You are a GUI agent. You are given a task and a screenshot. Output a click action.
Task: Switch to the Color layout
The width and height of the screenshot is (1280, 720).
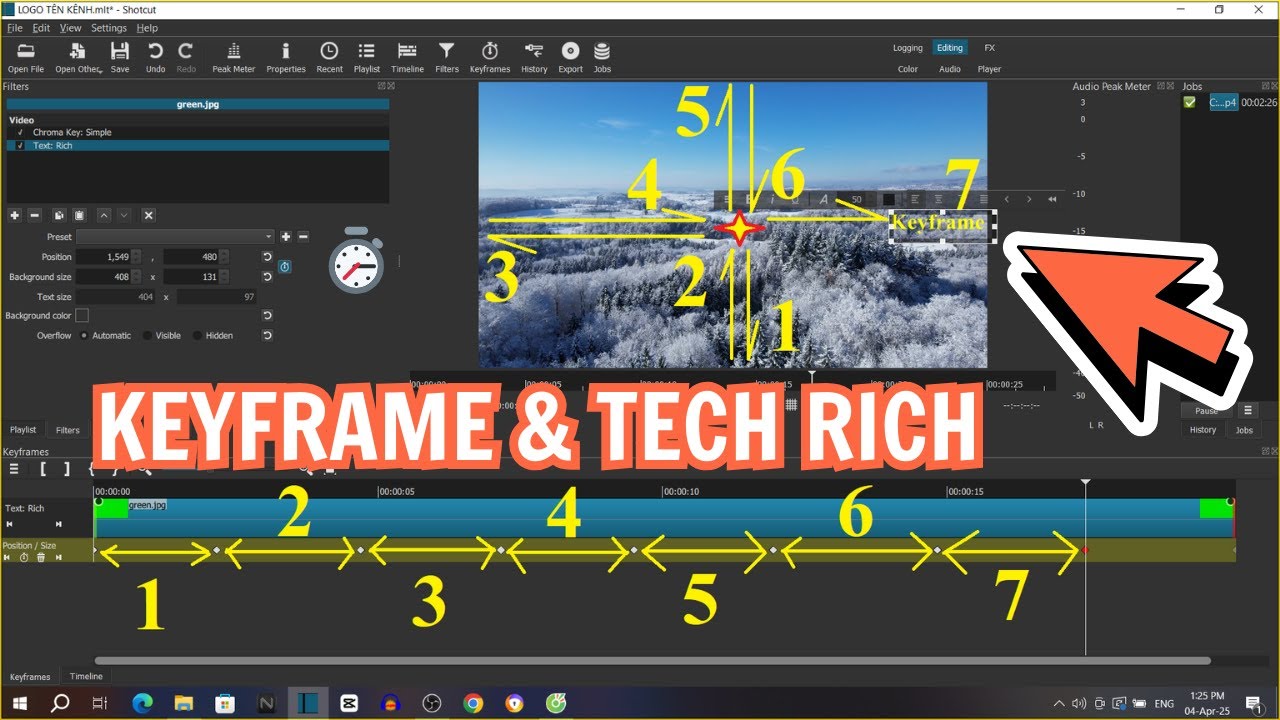click(908, 69)
